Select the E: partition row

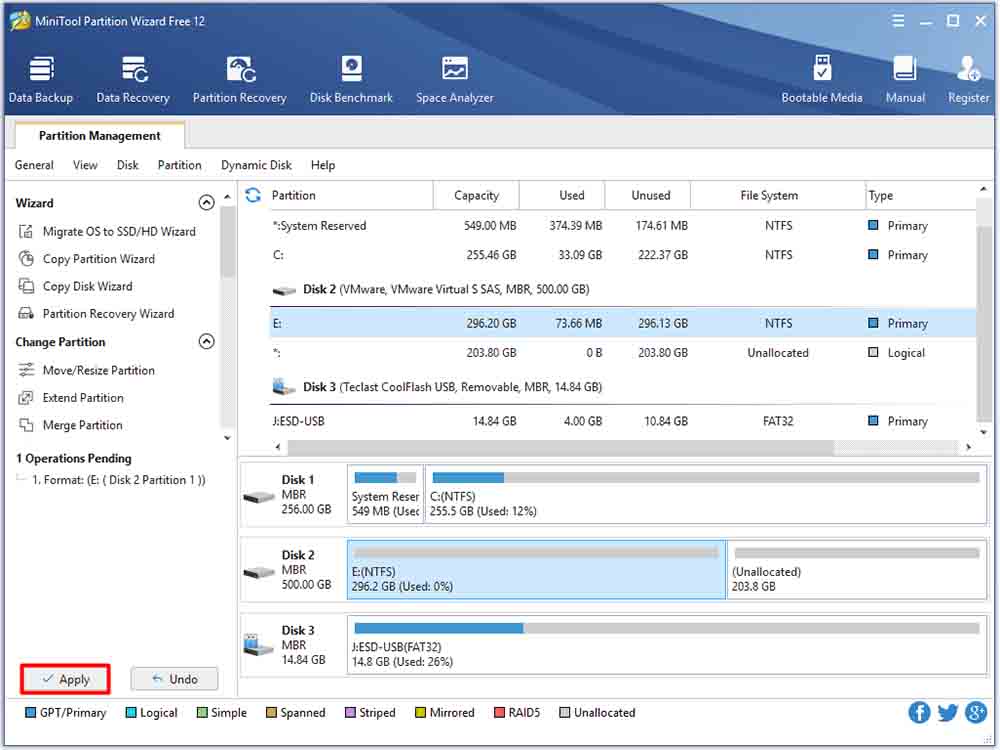tap(622, 323)
